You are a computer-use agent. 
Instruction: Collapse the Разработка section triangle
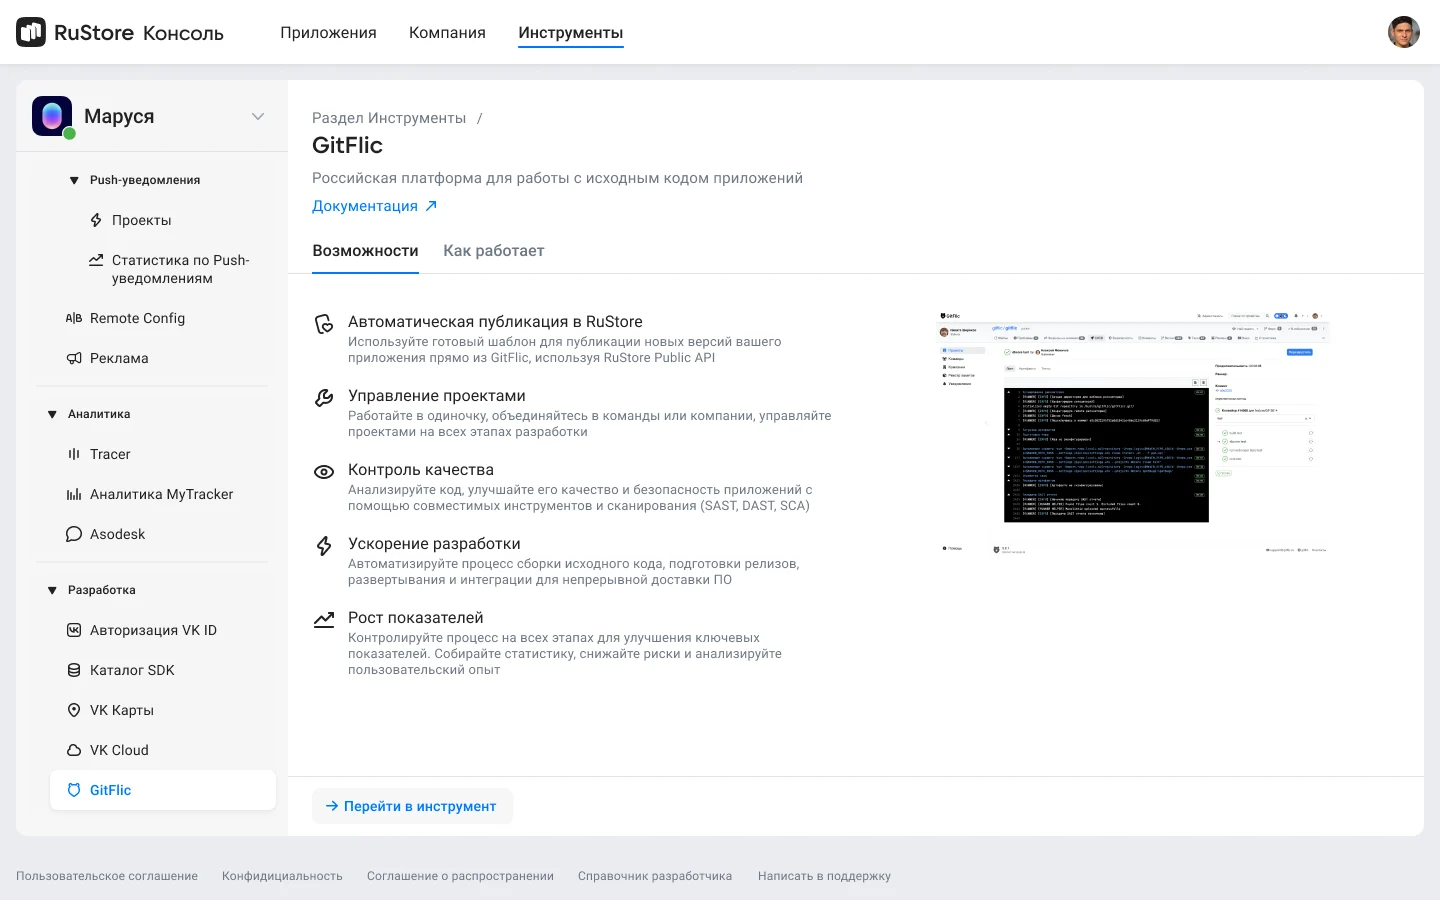point(52,590)
